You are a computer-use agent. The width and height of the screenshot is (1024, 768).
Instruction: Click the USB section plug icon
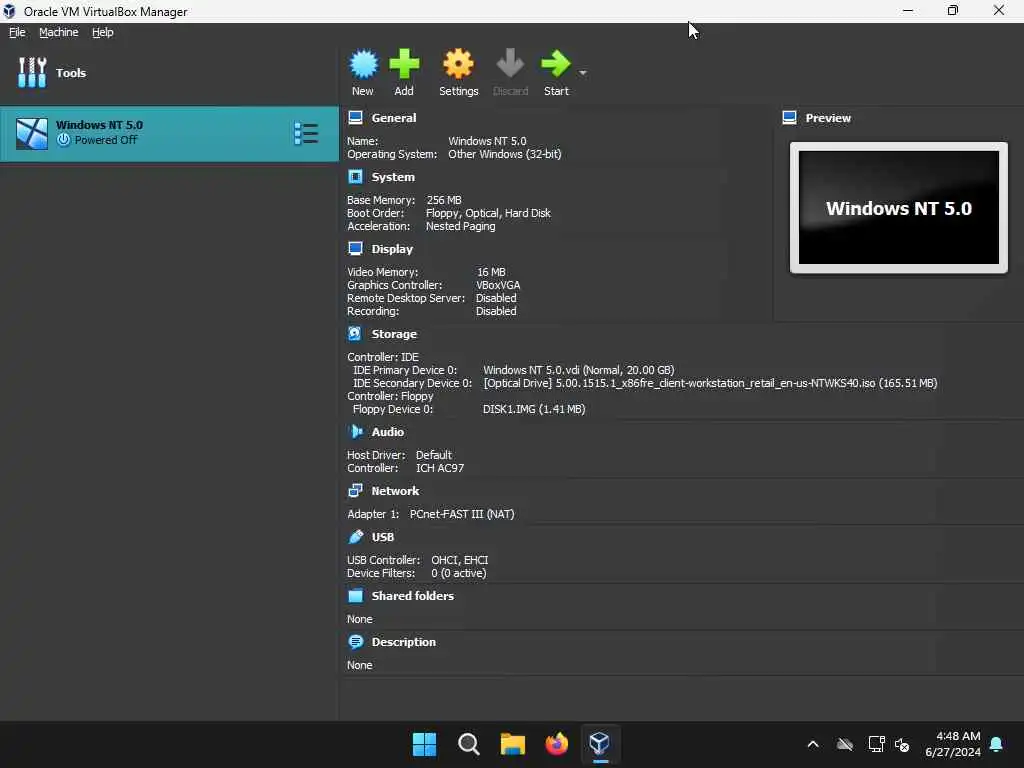(355, 537)
